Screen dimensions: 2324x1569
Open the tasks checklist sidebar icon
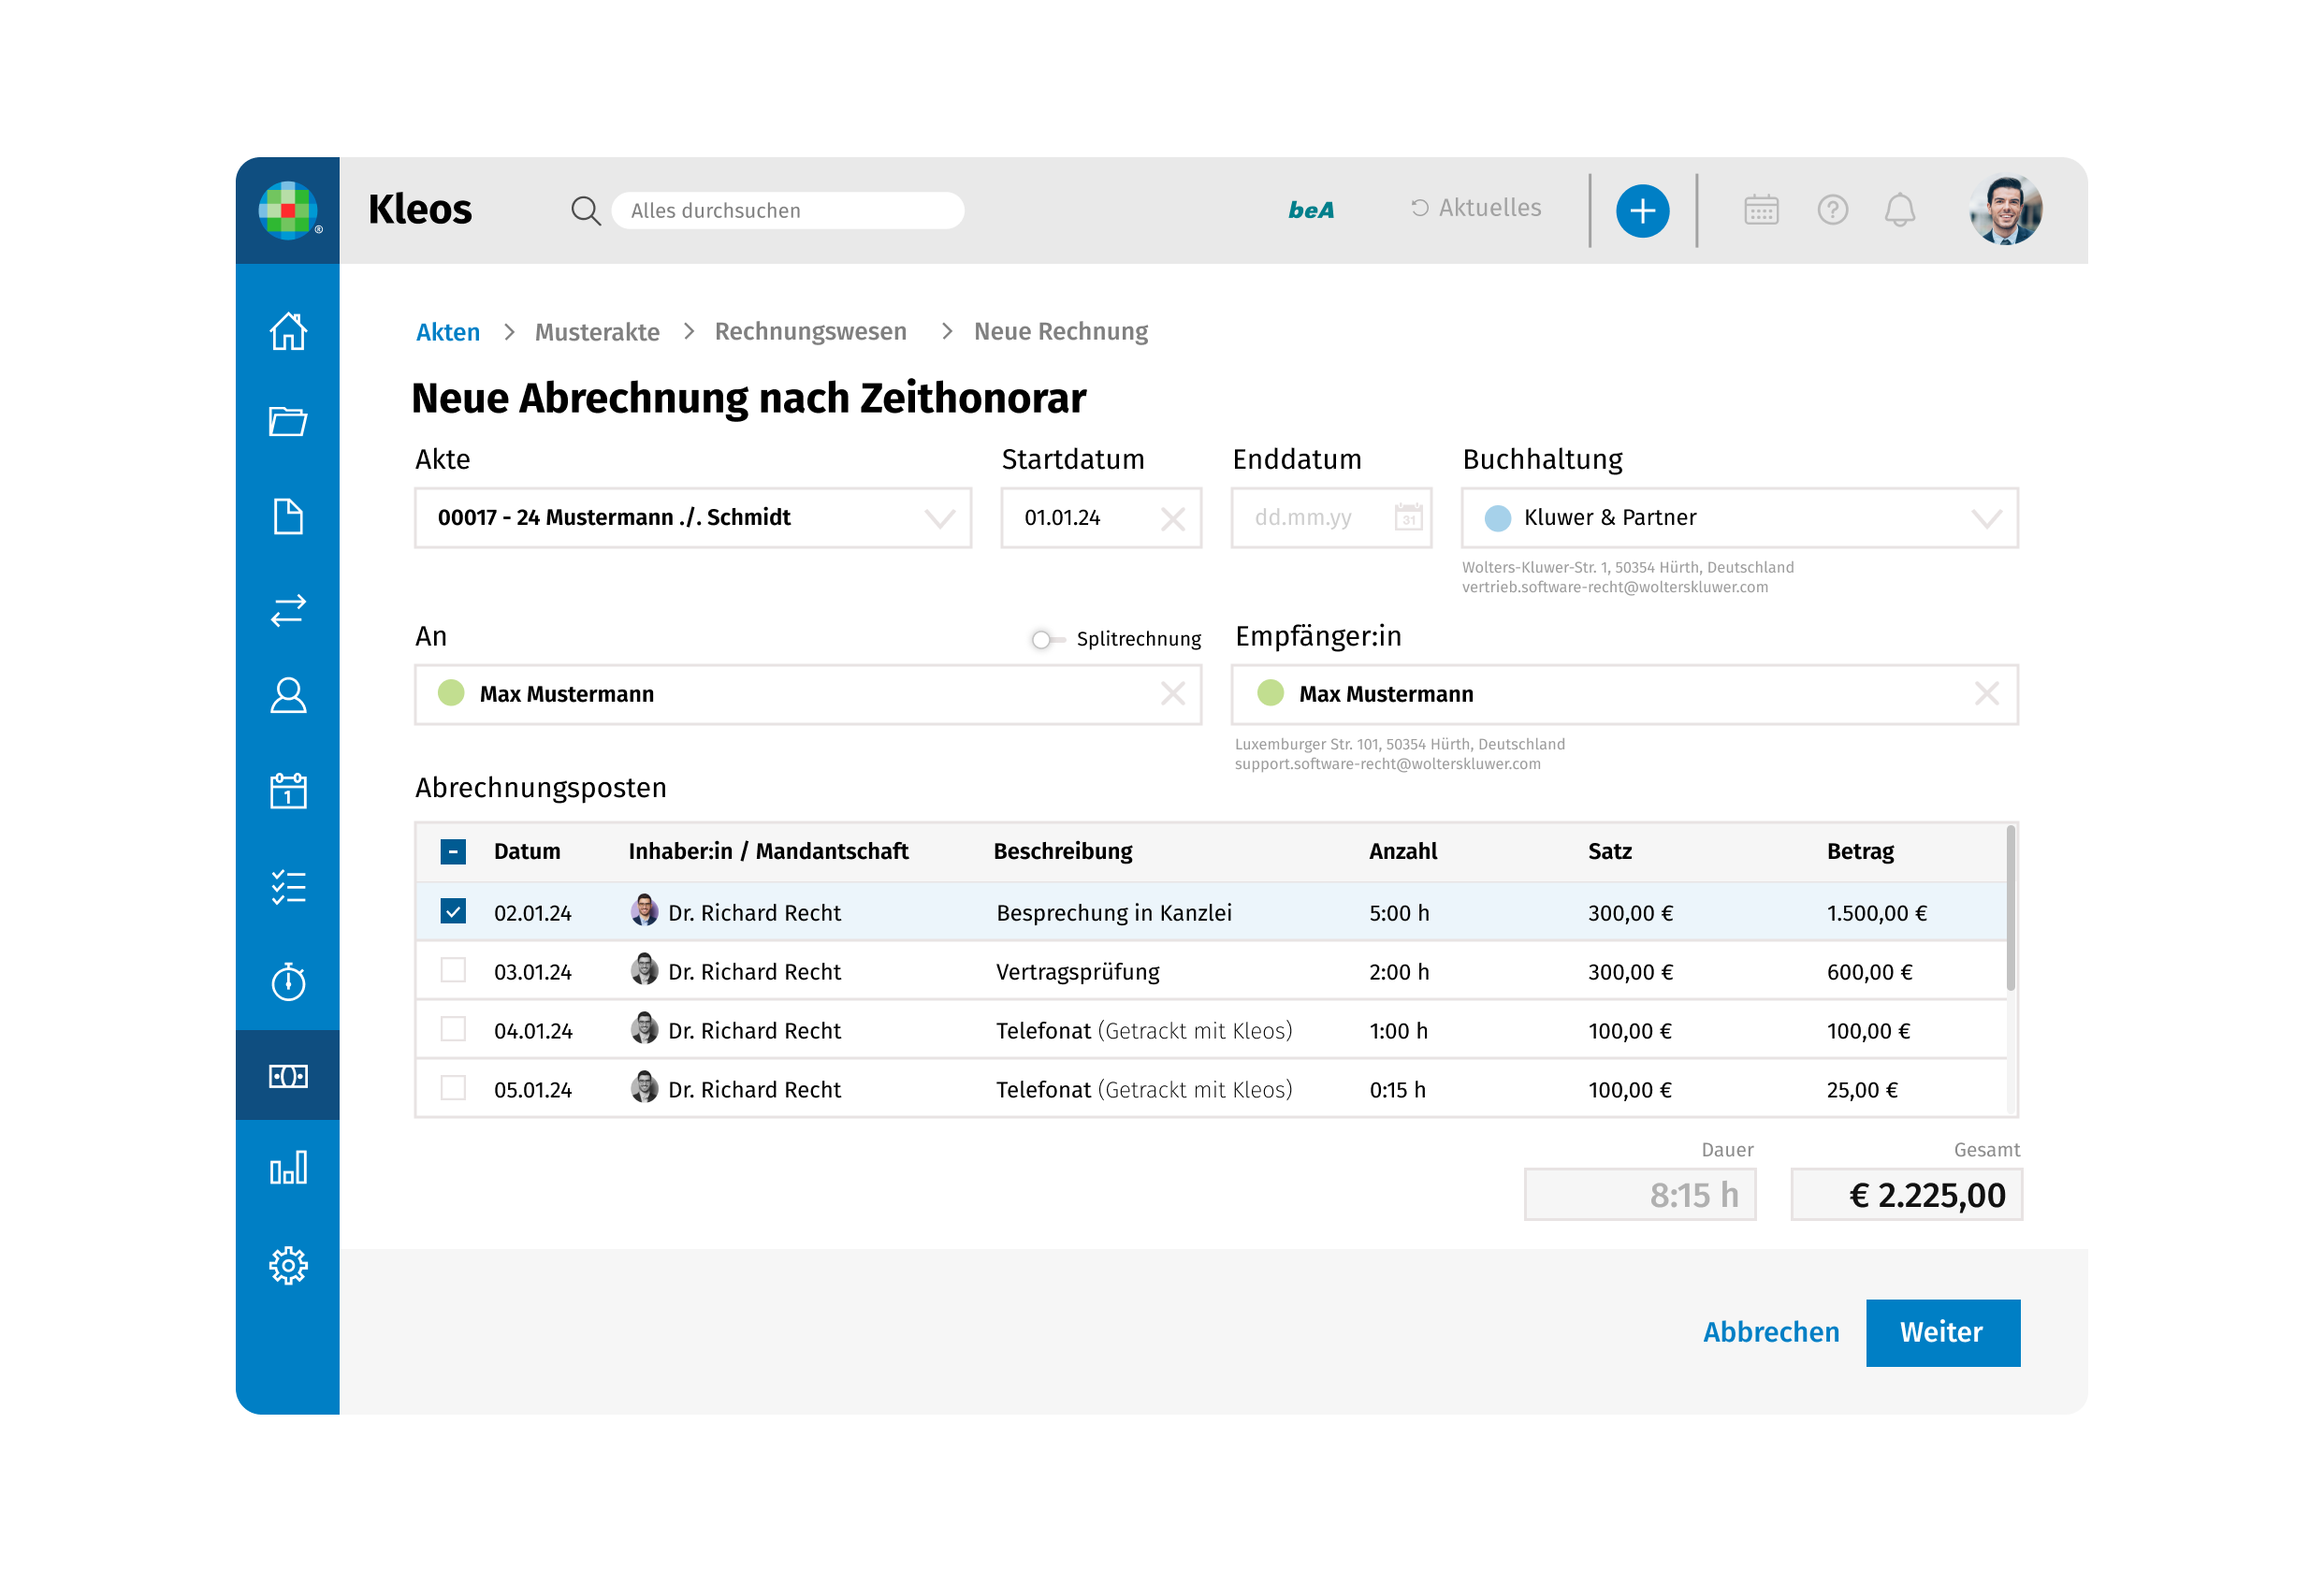tap(288, 888)
